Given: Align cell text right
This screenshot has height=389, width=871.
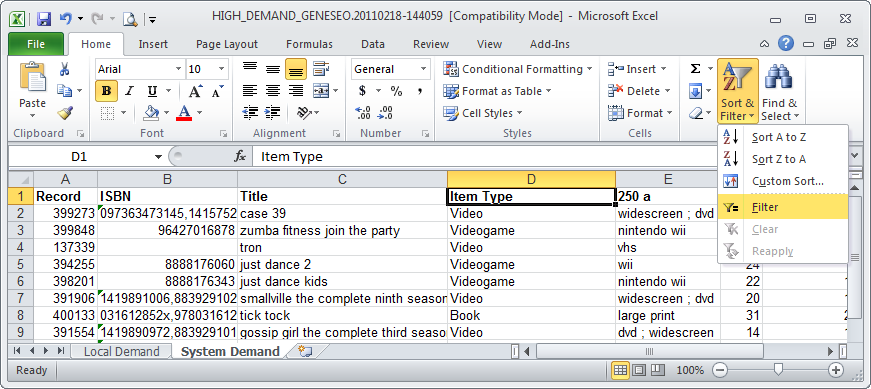Looking at the screenshot, I should (x=296, y=91).
